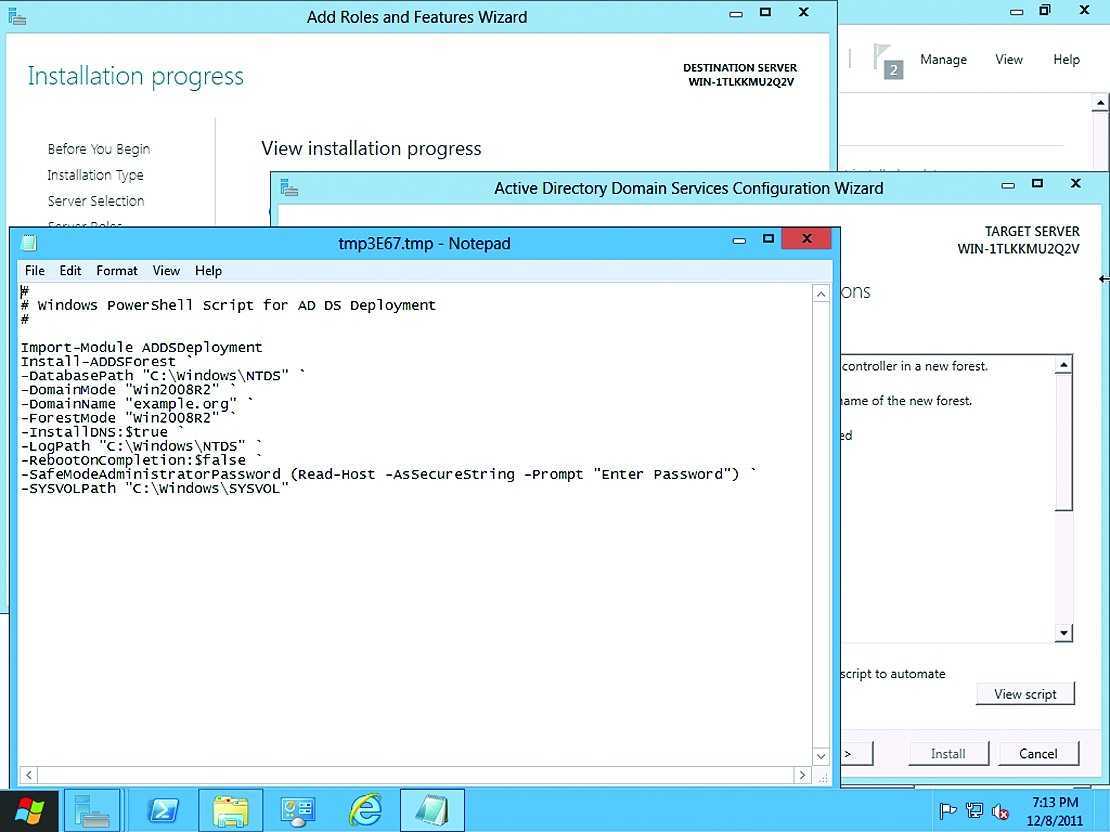Click the Notepad taskbar icon
This screenshot has height=832, width=1110.
[x=432, y=809]
